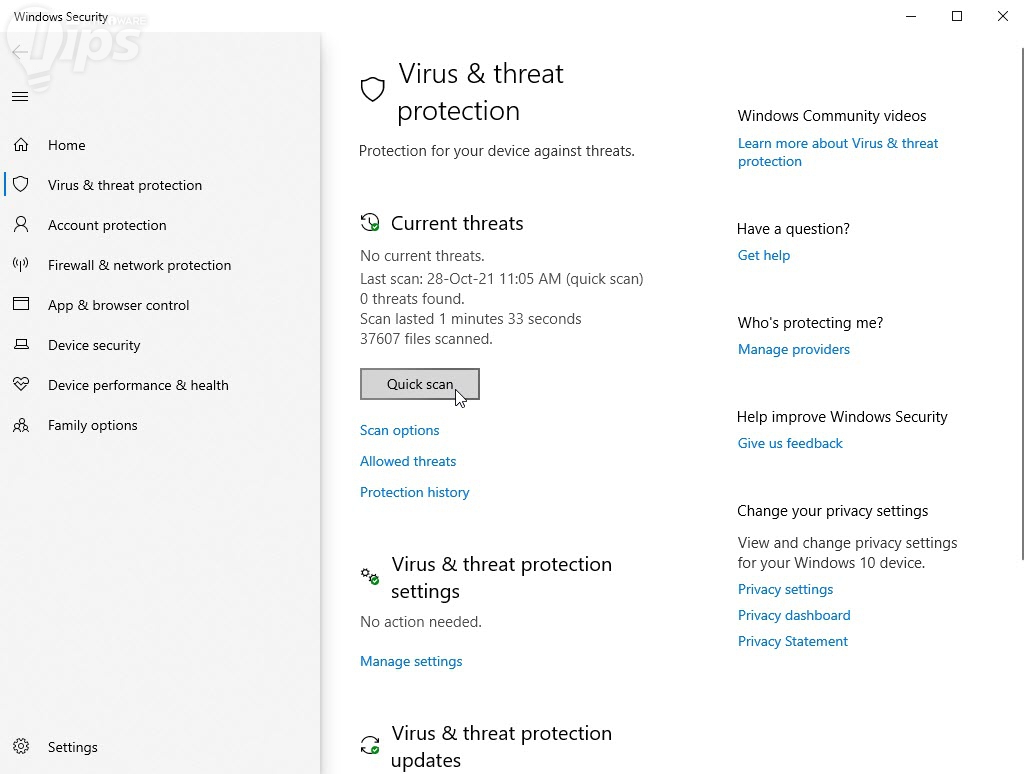1026x774 pixels.
Task: Start a Quick scan
Action: coord(419,384)
